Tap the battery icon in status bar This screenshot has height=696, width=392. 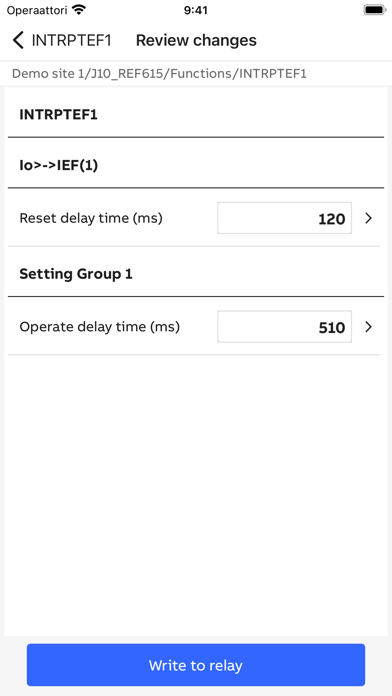[x=375, y=10]
